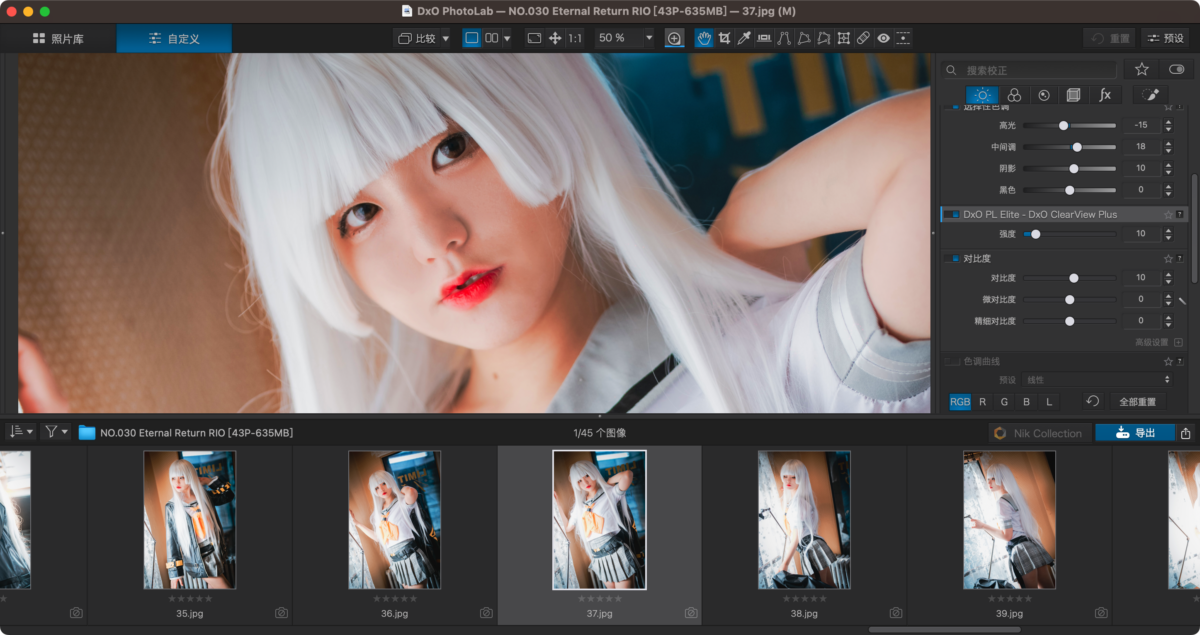Favorite the 色调曲线 panel star
This screenshot has height=635, width=1200.
pyautogui.click(x=1168, y=361)
